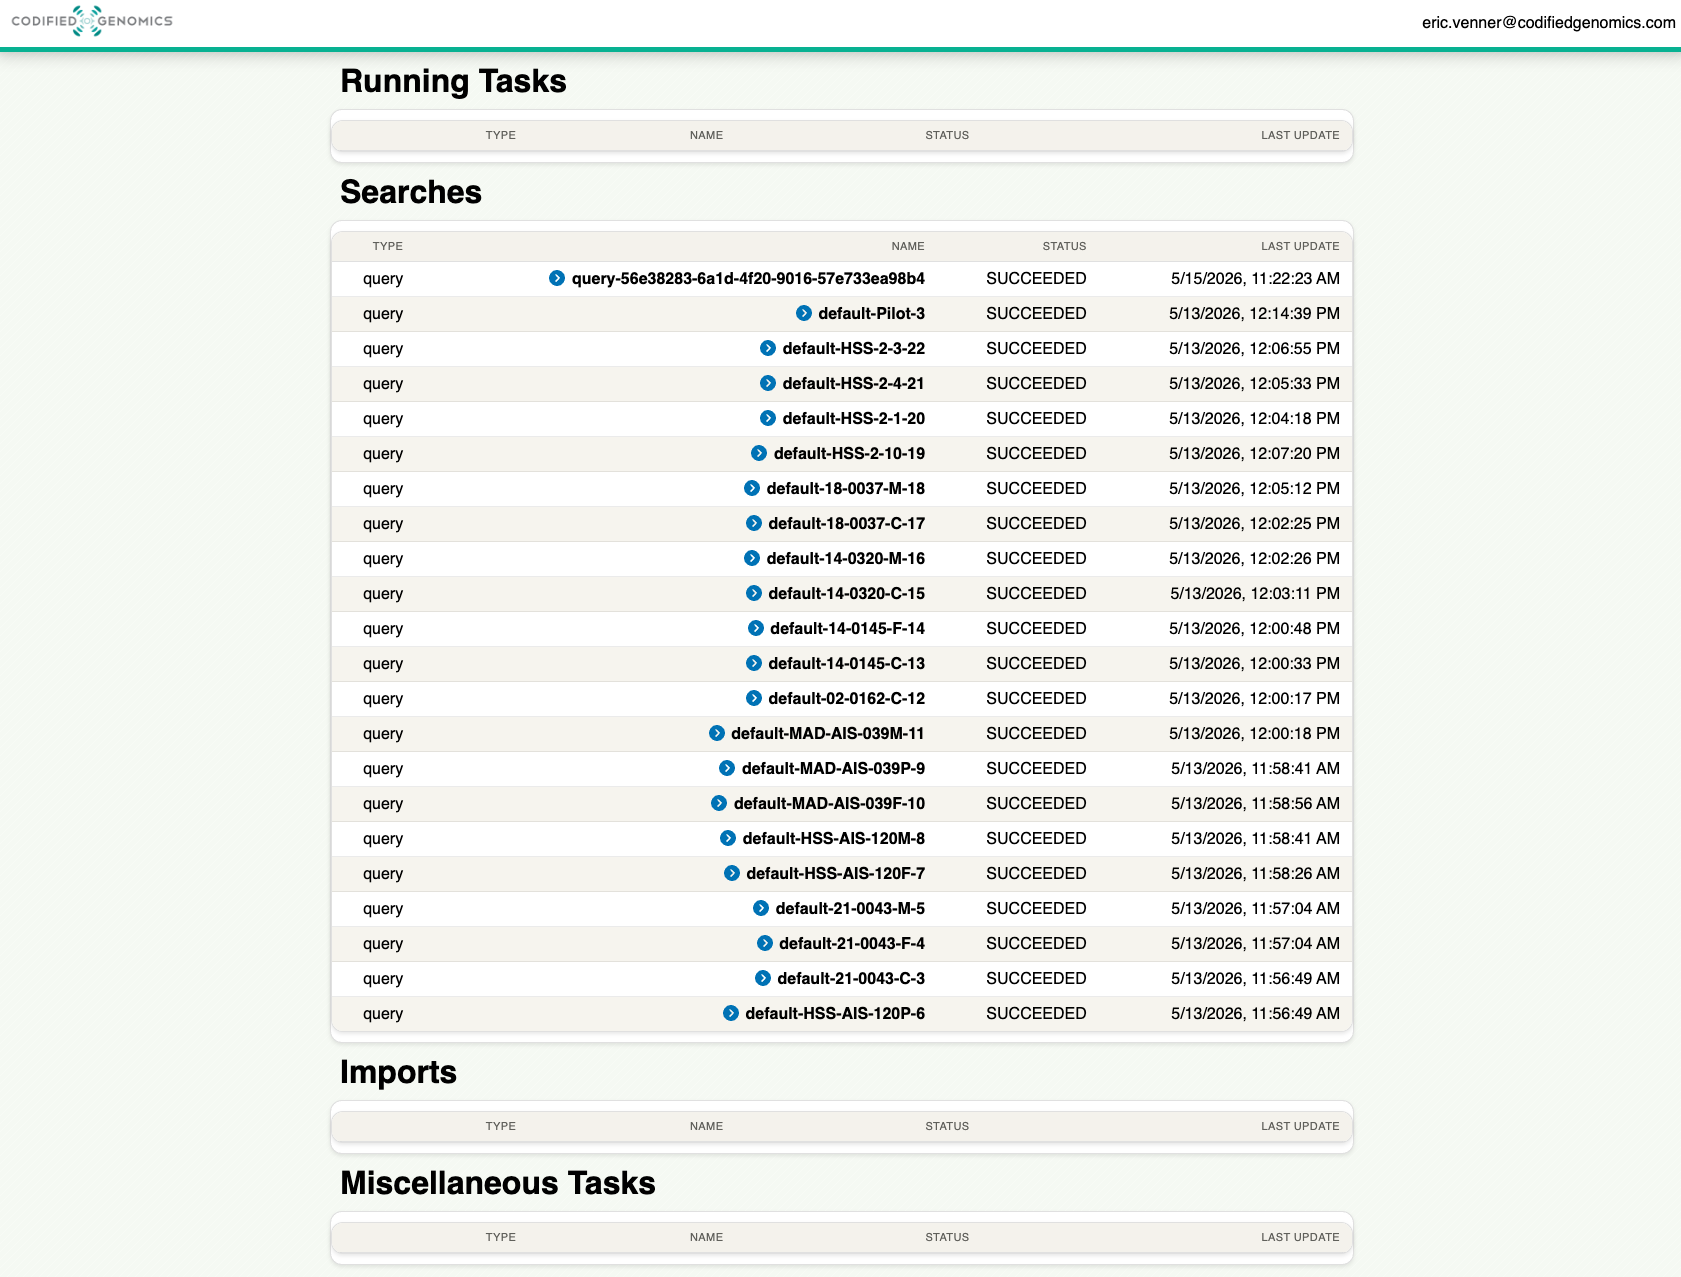Click the arrow icon beside default-21-0043-M-5

[x=761, y=908]
